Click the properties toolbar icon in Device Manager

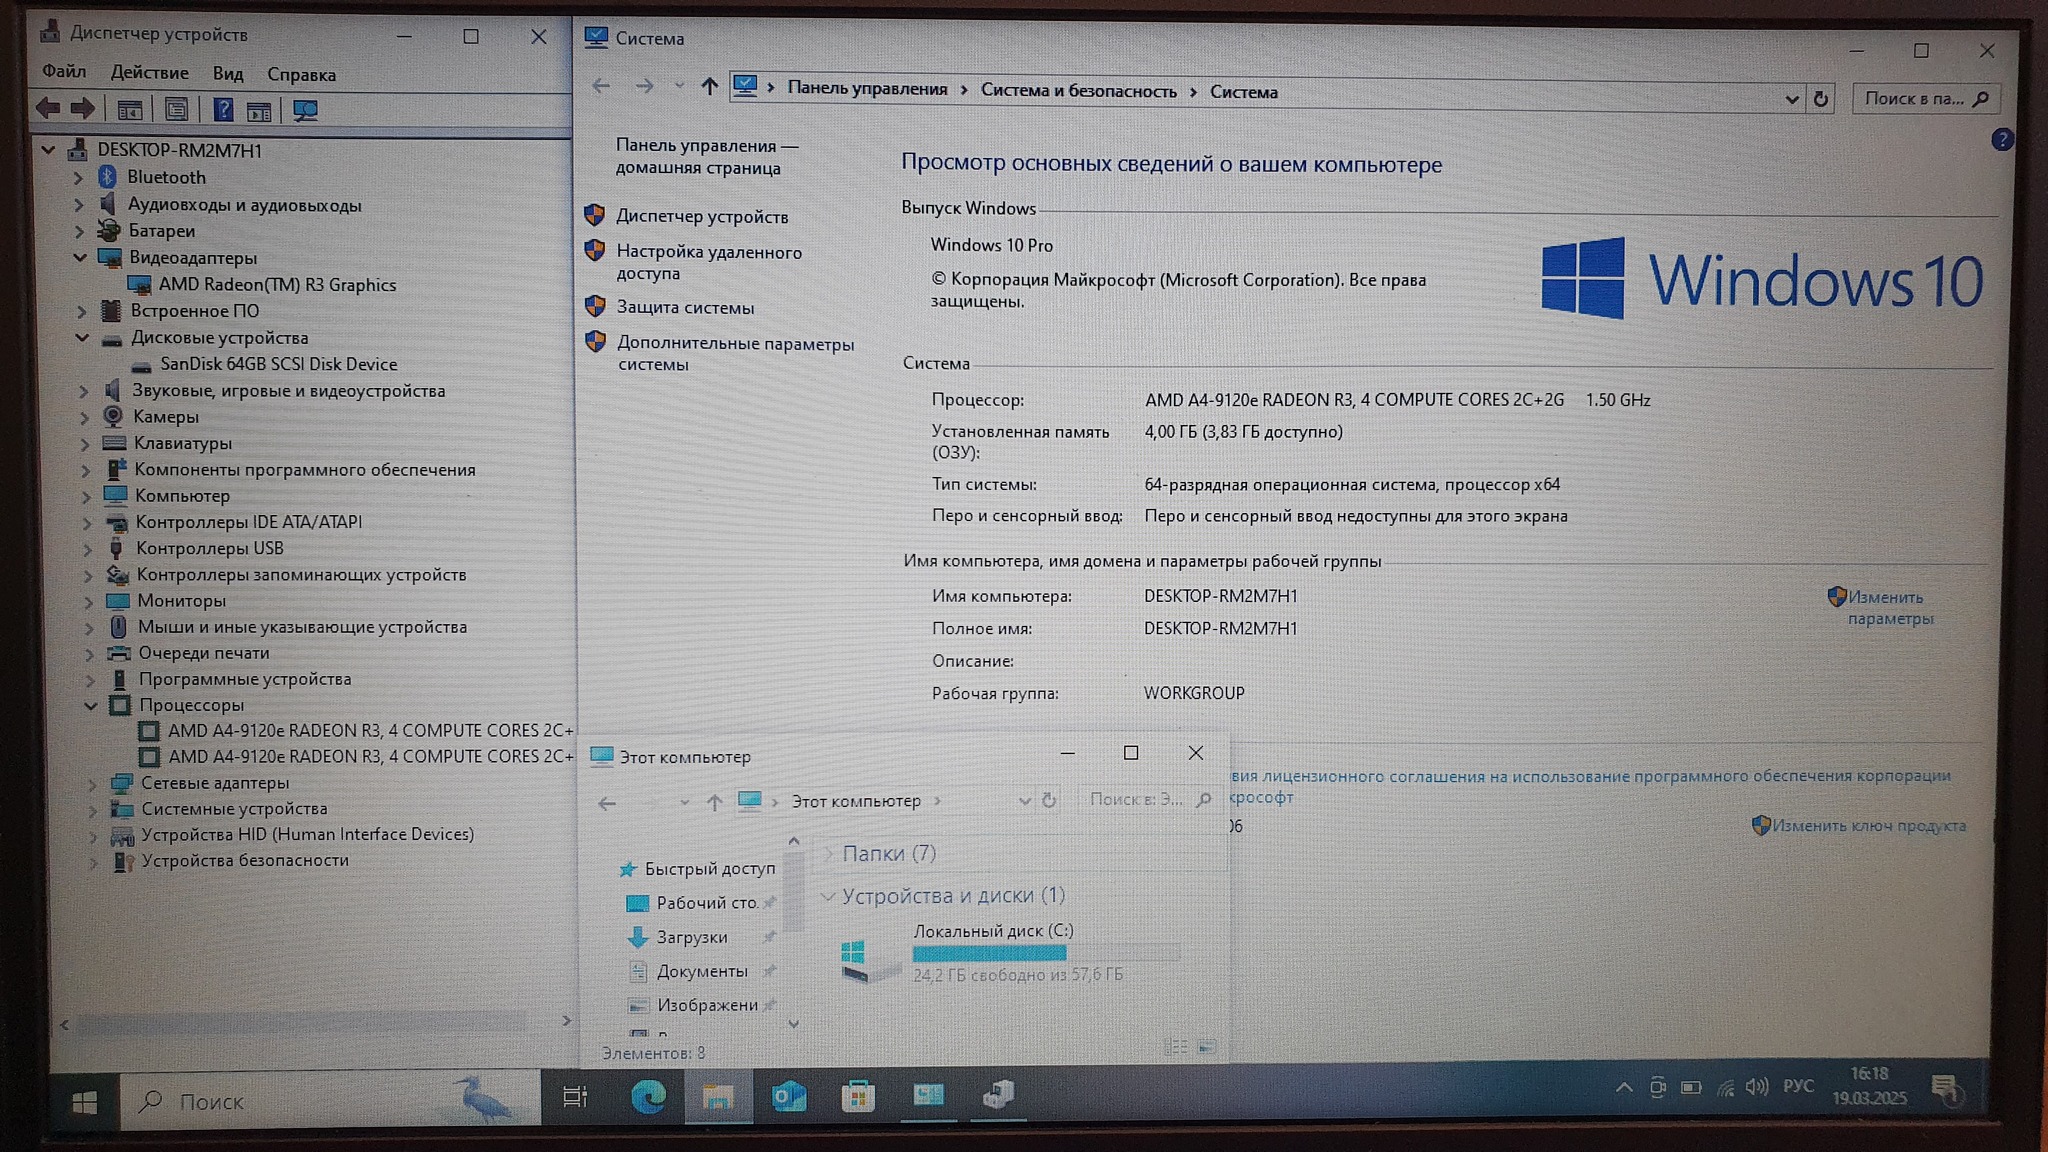(x=176, y=110)
